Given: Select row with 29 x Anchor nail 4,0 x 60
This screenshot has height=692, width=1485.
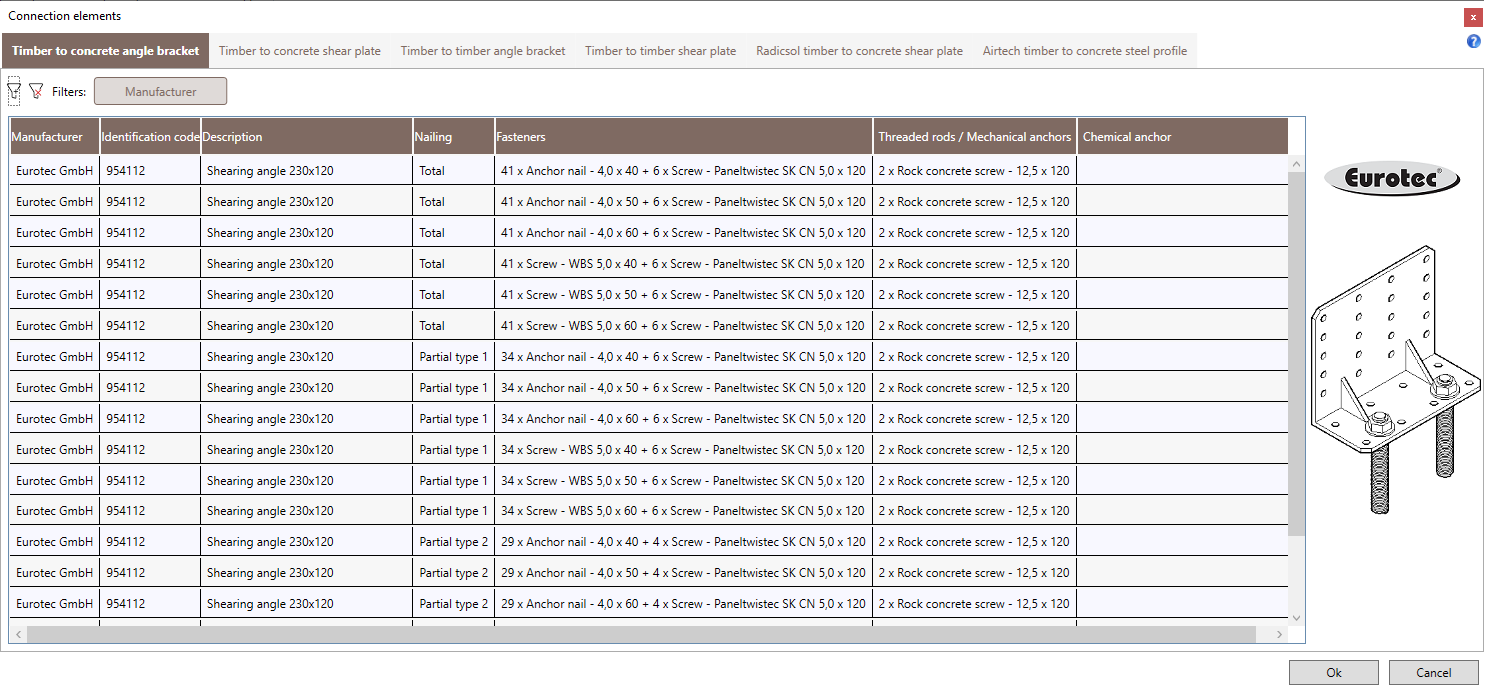Looking at the screenshot, I should point(649,604).
